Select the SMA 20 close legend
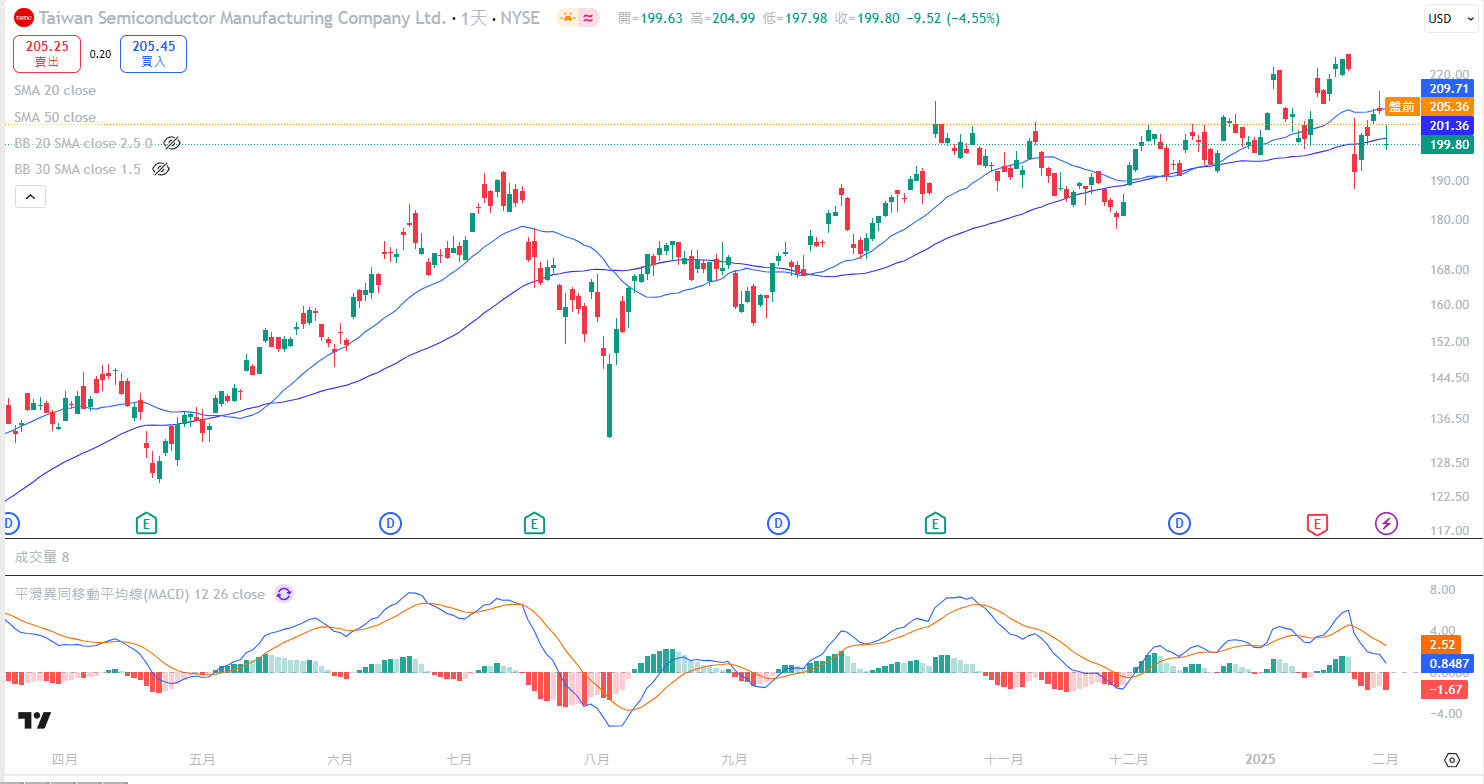 click(55, 90)
